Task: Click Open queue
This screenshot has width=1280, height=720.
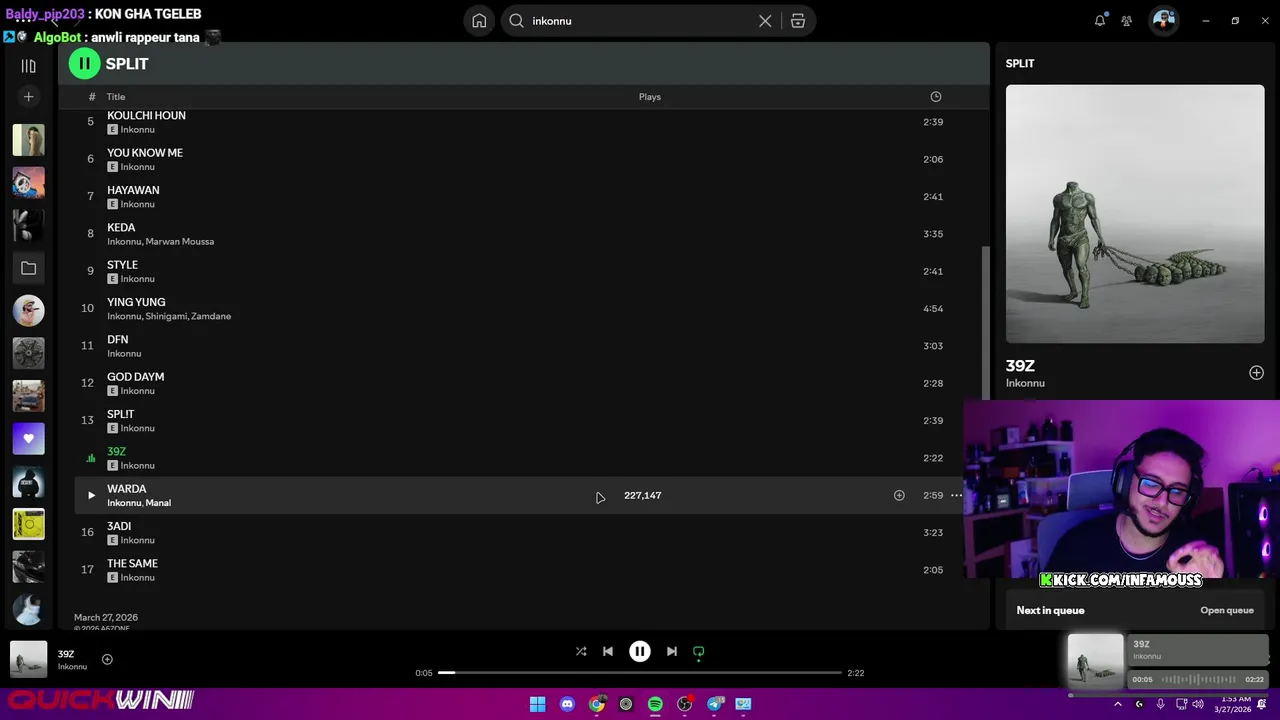Action: 1227,610
